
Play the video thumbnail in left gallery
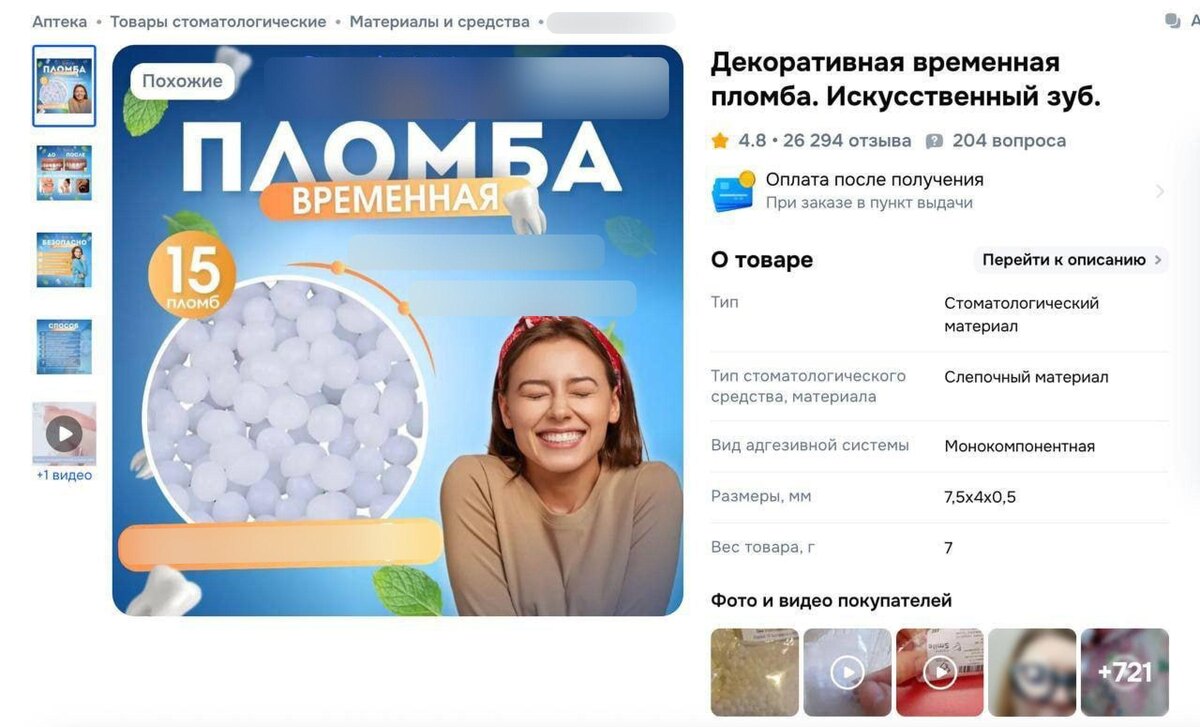64,434
